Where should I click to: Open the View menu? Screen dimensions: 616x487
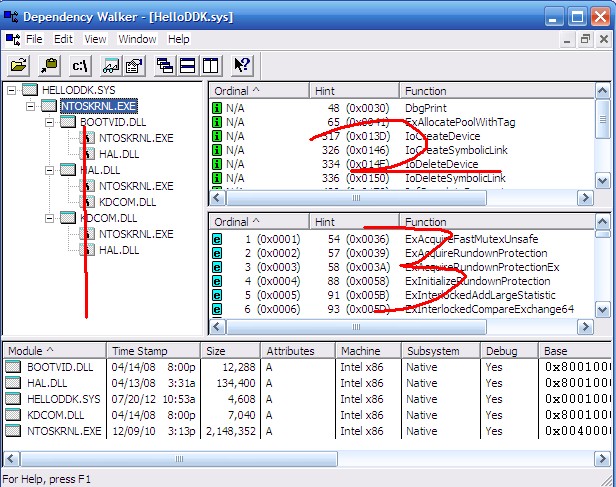pyautogui.click(x=95, y=39)
